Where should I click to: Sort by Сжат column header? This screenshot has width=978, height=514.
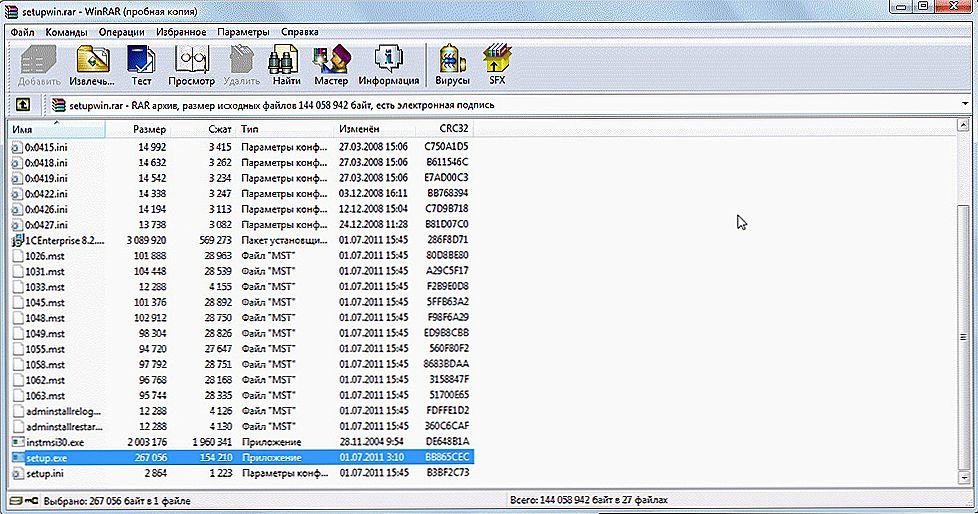203,129
